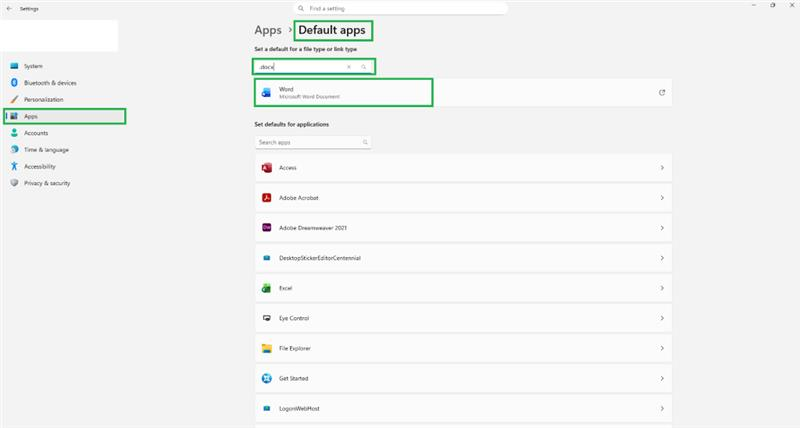Click the Adobe Acrobat app icon

pyautogui.click(x=266, y=198)
